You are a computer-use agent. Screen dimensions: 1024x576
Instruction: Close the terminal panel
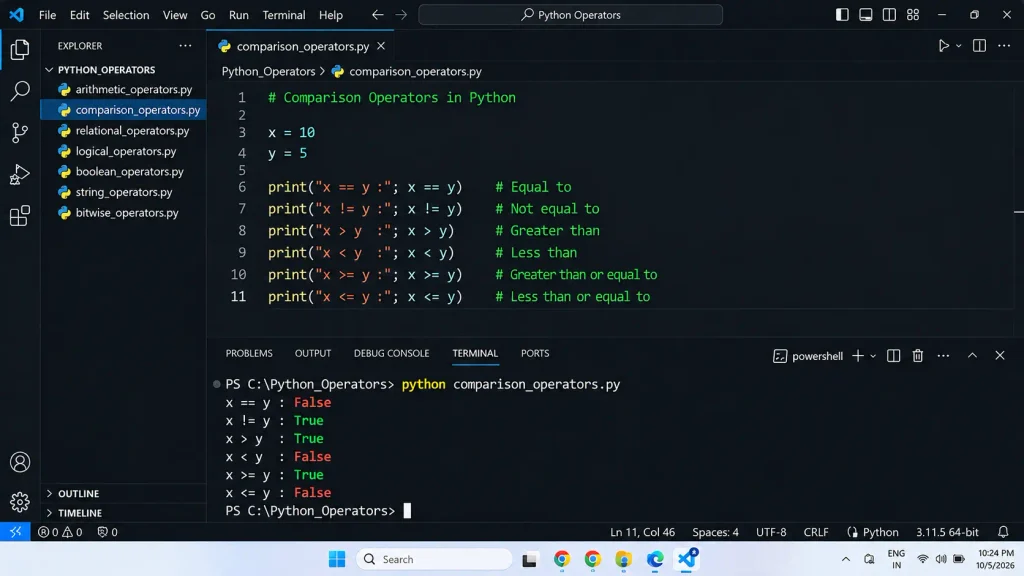coord(1000,356)
